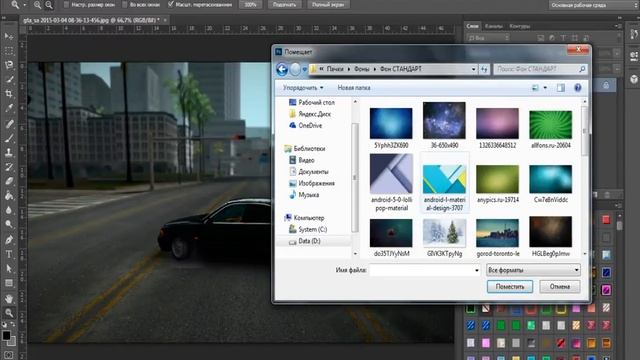Click the foreground color swatch
The image size is (640, 360).
(6, 336)
